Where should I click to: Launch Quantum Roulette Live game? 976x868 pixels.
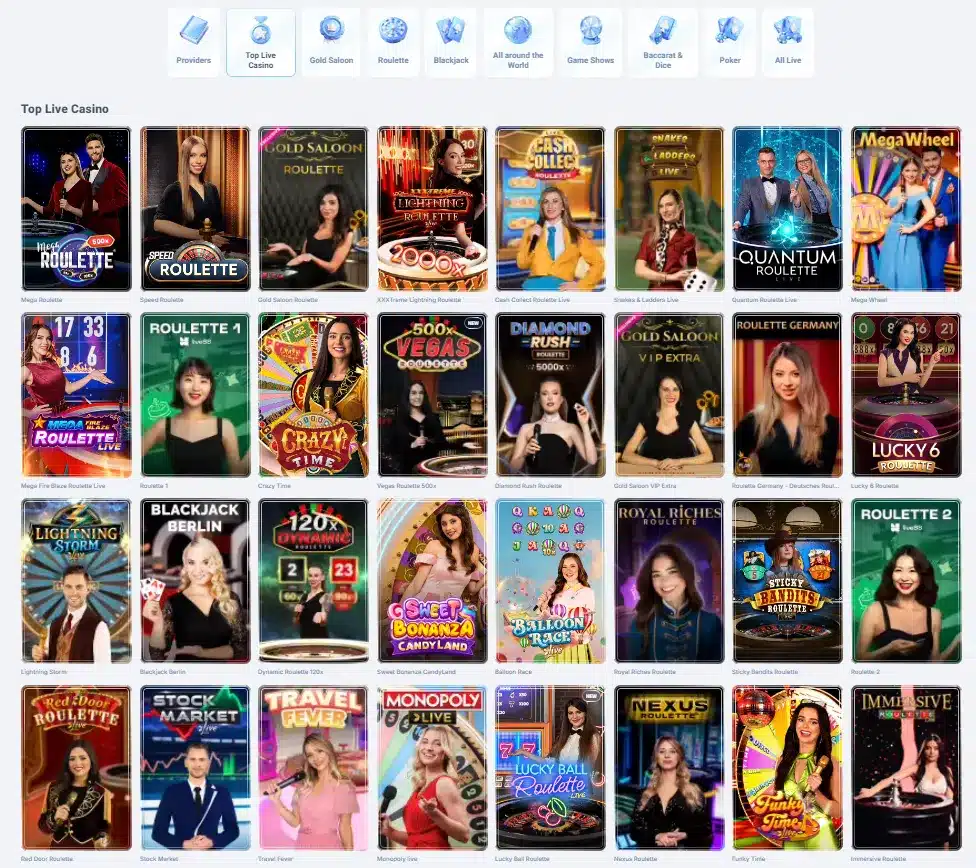[787, 209]
